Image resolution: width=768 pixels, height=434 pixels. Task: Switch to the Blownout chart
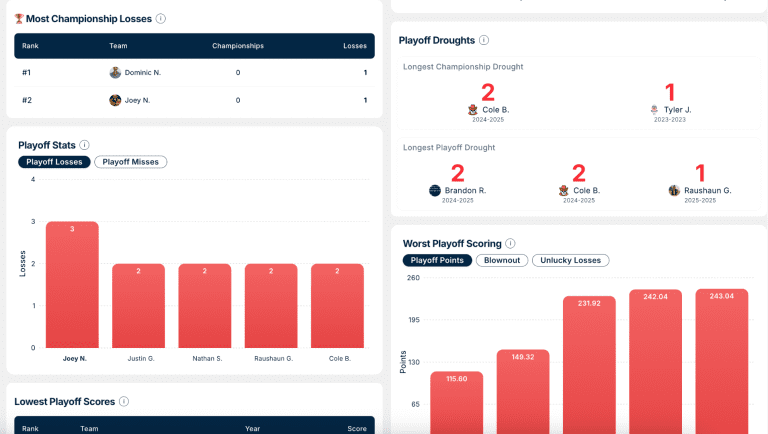(502, 261)
